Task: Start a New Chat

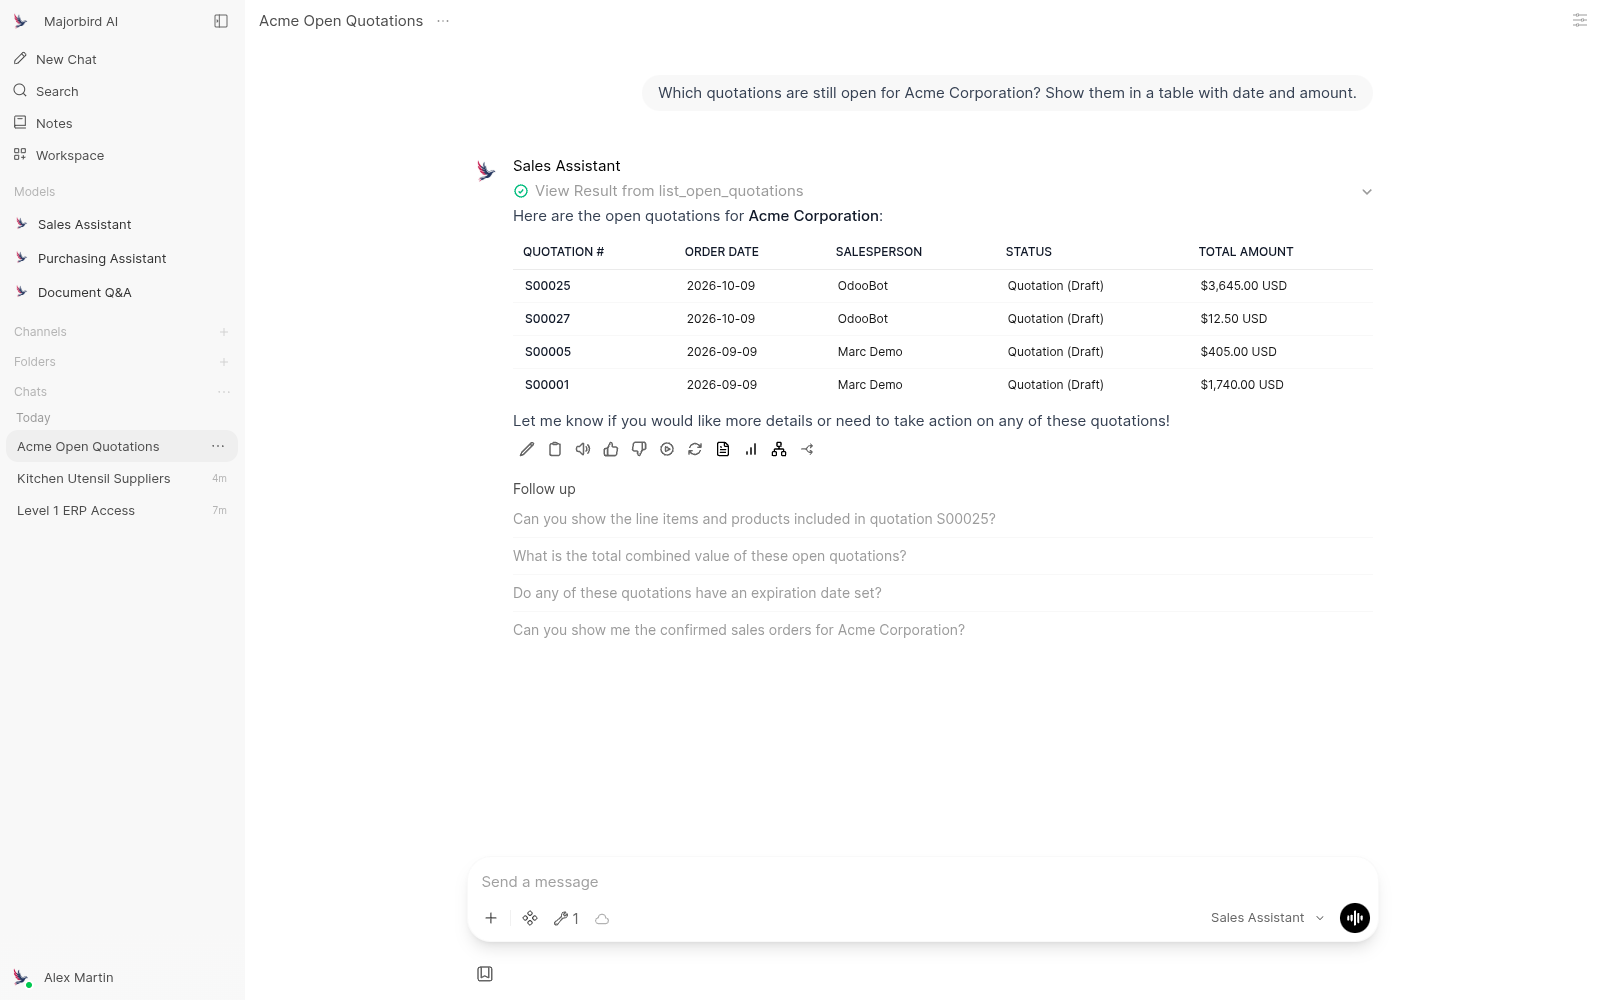Action: 122,59
